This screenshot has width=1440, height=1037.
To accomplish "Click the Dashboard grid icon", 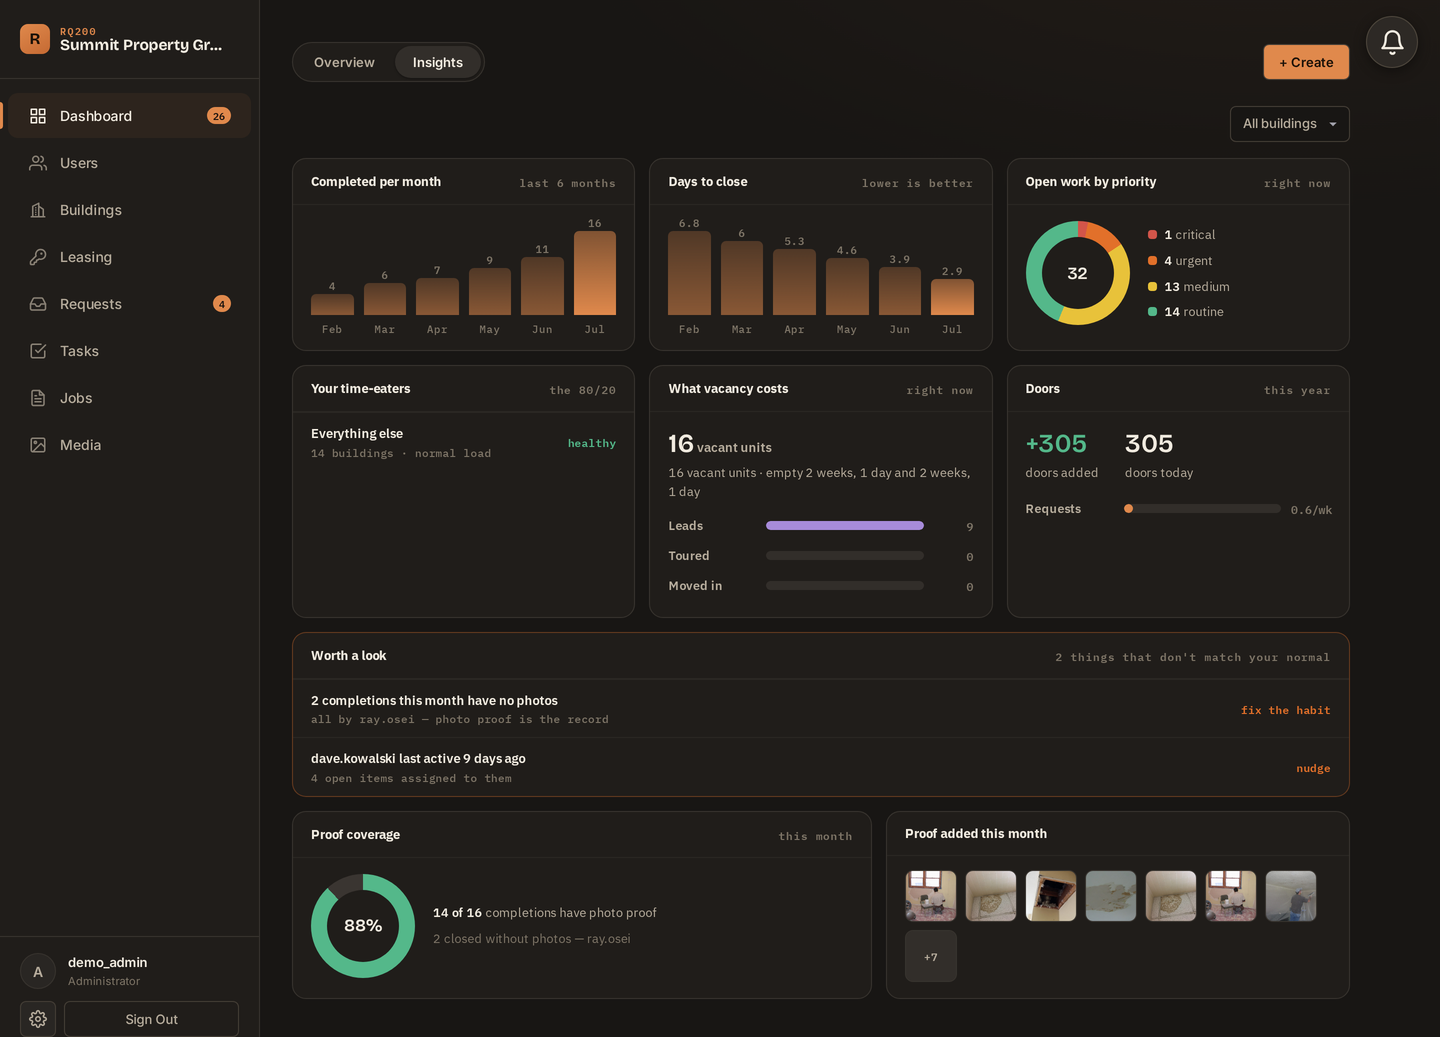I will [x=38, y=116].
